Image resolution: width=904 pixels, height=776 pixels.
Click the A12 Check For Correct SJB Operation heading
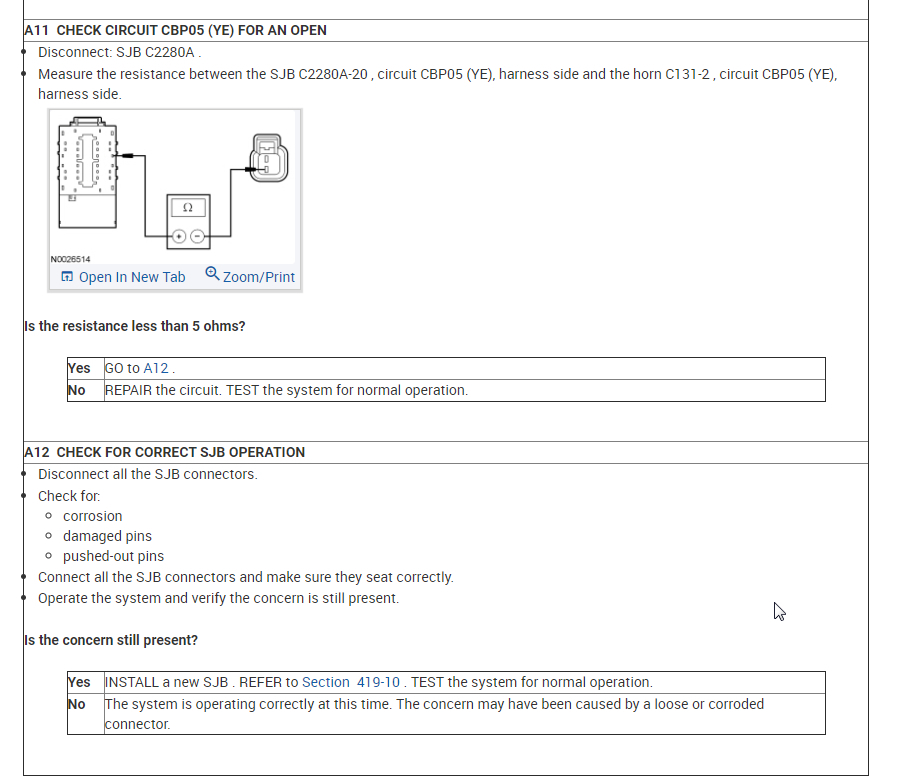pyautogui.click(x=165, y=452)
